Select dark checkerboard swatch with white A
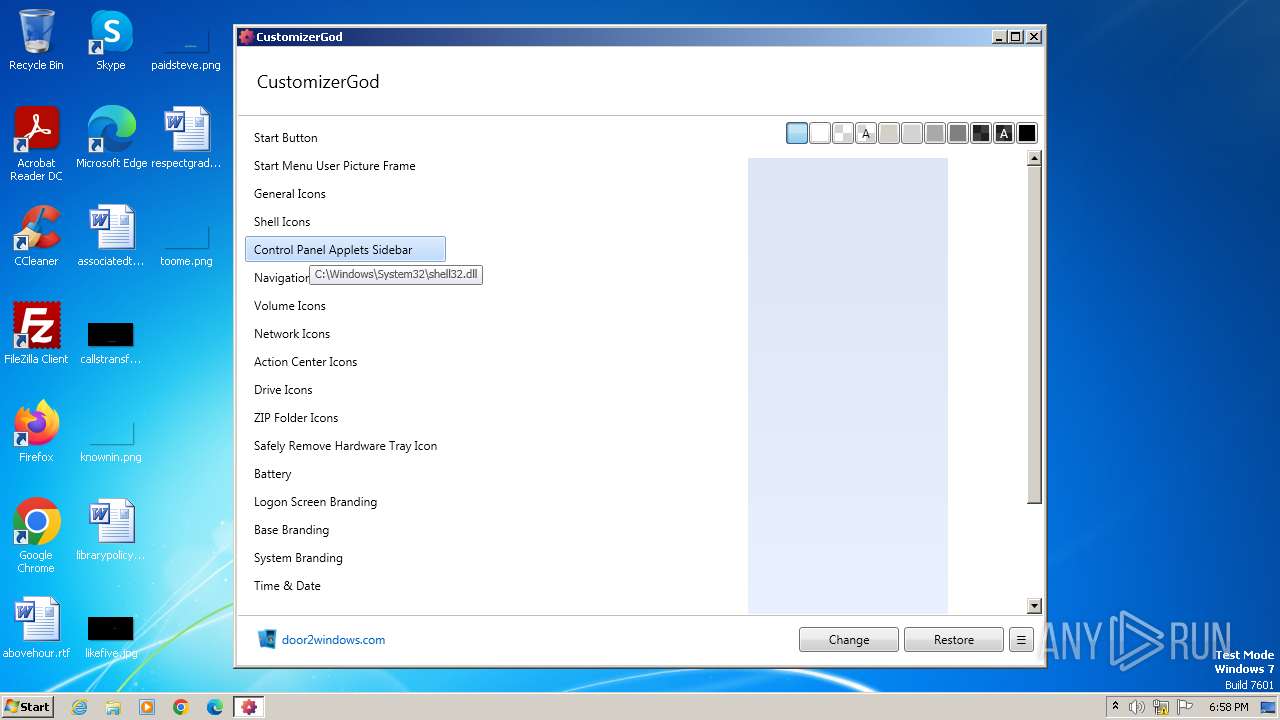This screenshot has width=1280, height=720. click(x=1004, y=133)
